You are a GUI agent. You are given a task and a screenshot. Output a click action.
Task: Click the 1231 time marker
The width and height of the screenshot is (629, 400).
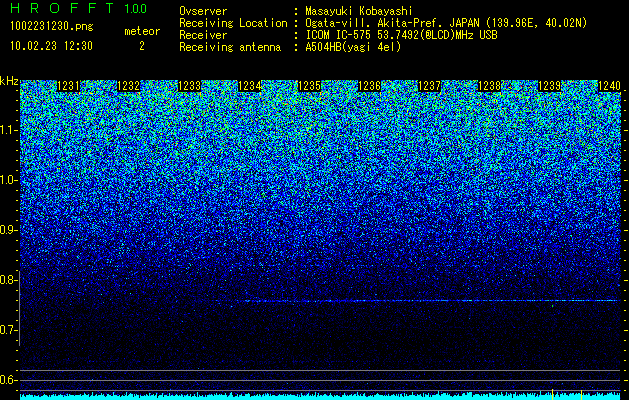tap(68, 86)
